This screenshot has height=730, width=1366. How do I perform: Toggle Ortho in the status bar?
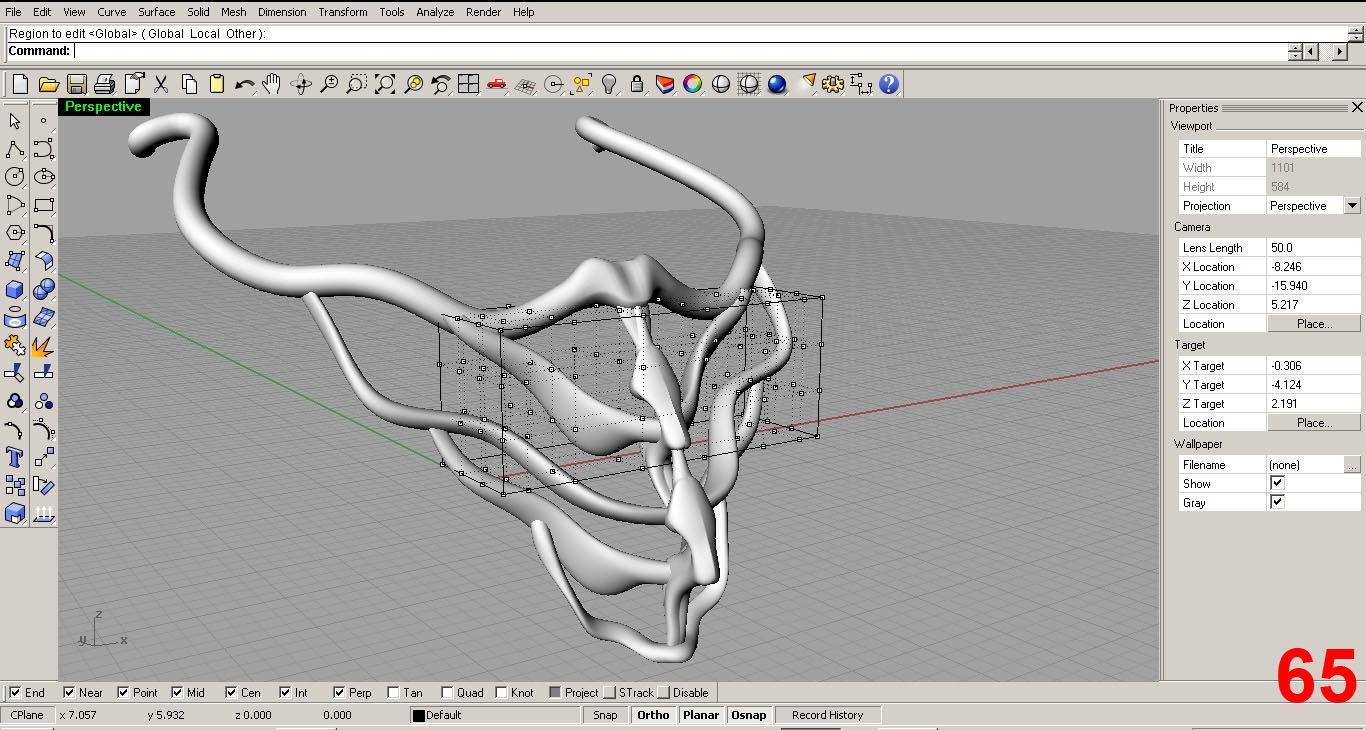point(653,715)
